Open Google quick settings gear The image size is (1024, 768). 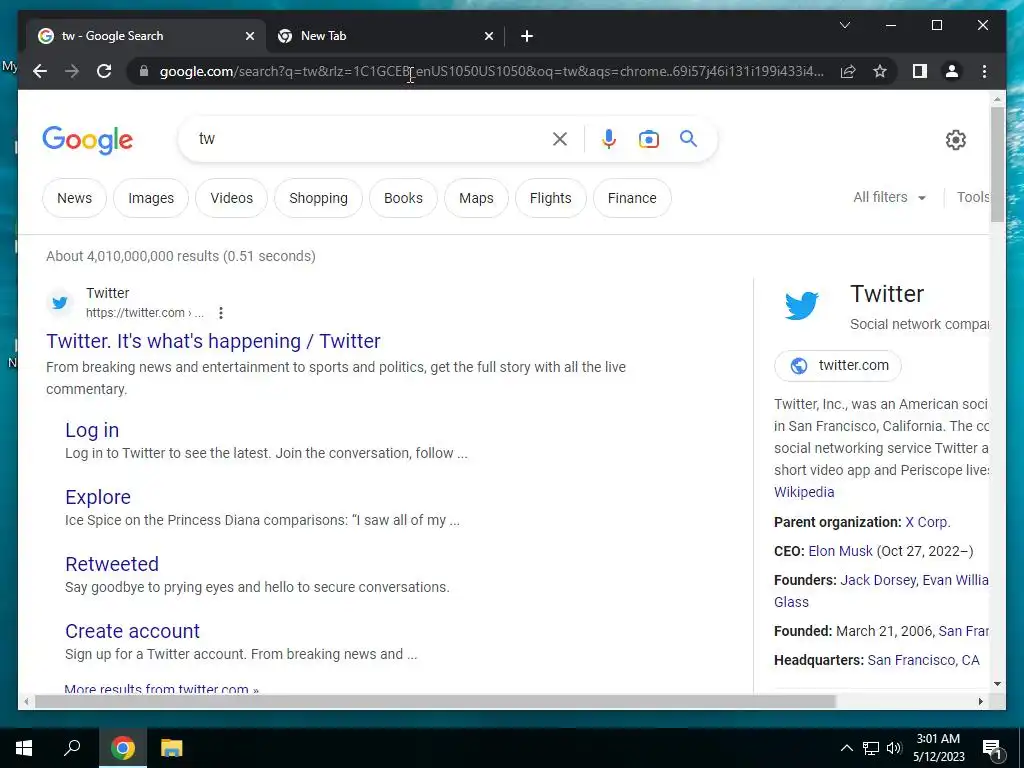955,140
